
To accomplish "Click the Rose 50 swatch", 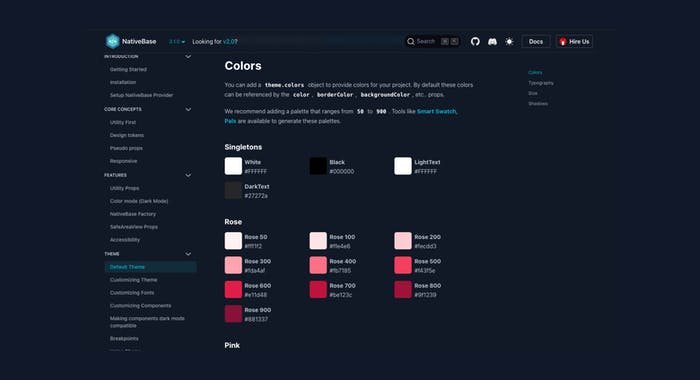I will point(233,241).
